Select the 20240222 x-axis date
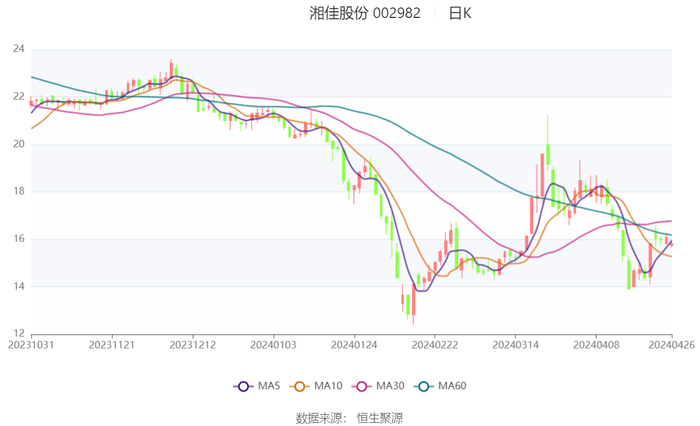Viewport: 700px width, 426px height. [434, 343]
